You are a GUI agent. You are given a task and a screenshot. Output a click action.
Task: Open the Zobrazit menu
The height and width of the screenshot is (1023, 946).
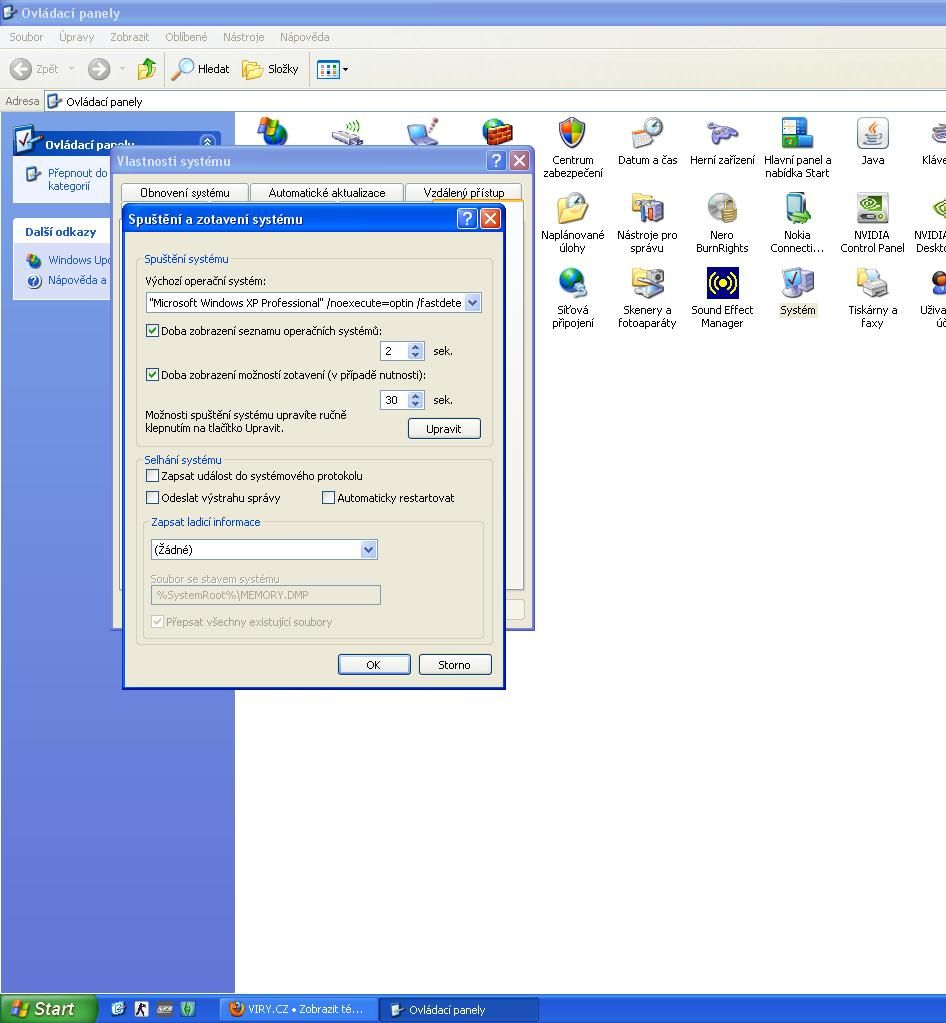(x=129, y=37)
